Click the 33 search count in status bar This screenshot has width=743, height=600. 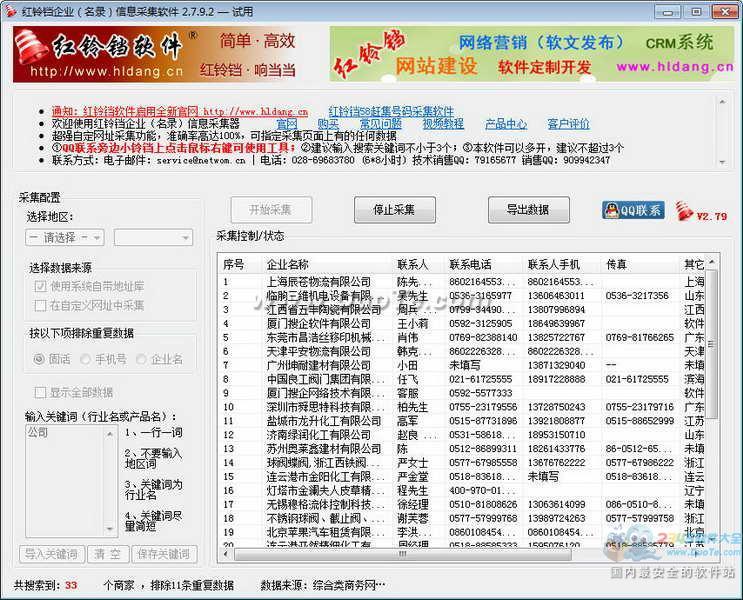tap(71, 585)
